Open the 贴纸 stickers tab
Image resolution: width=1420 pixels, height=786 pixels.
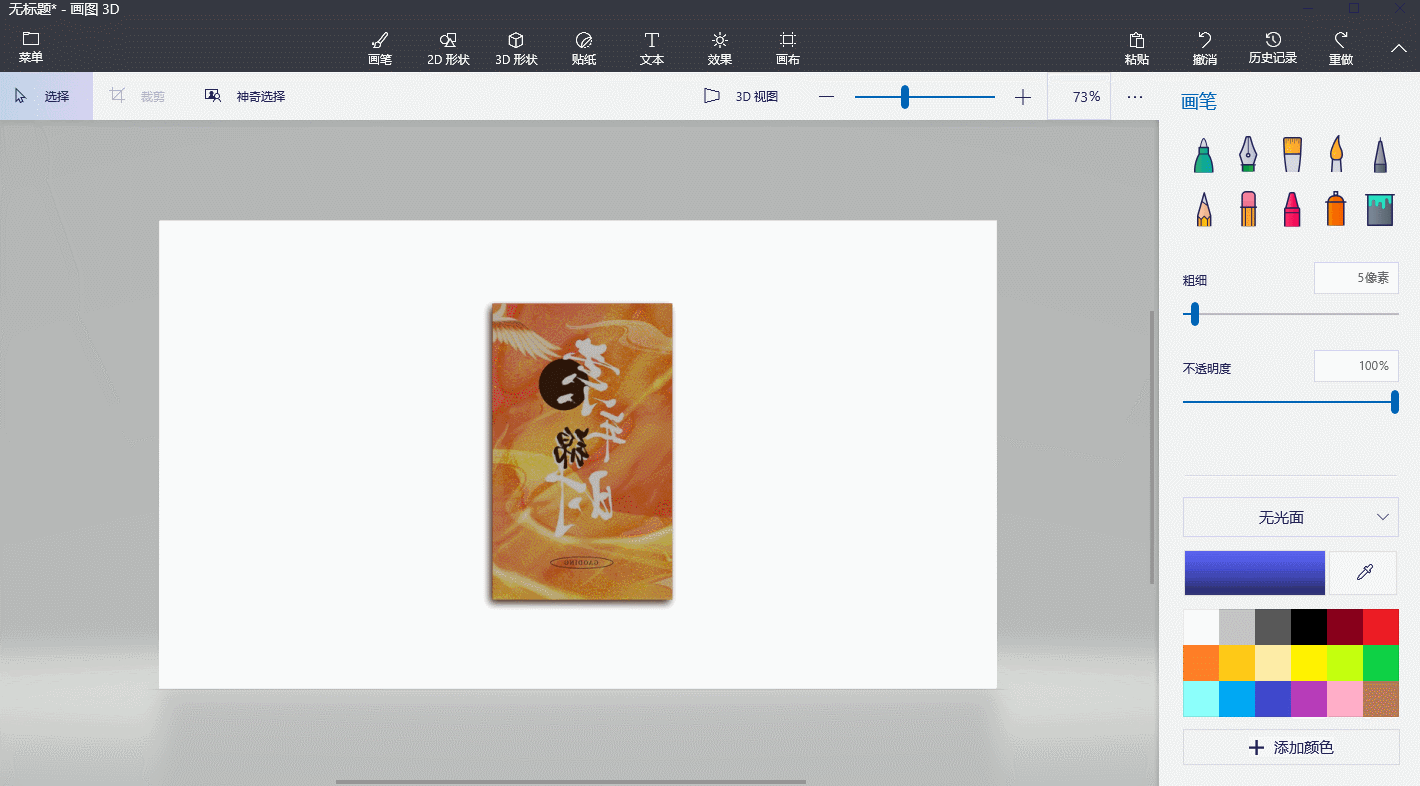584,48
